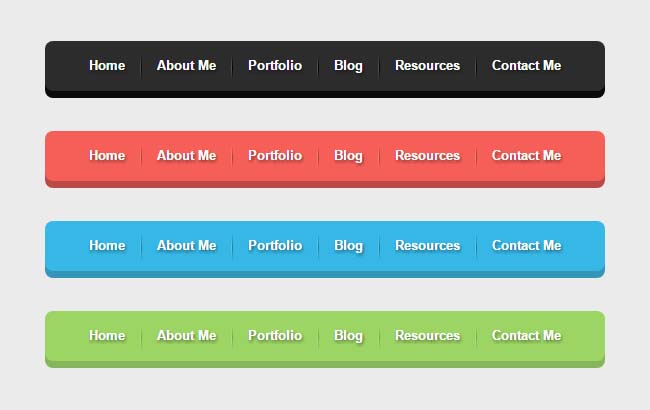Open Resources in the blue navigation bar
Image resolution: width=650 pixels, height=410 pixels.
click(x=427, y=246)
